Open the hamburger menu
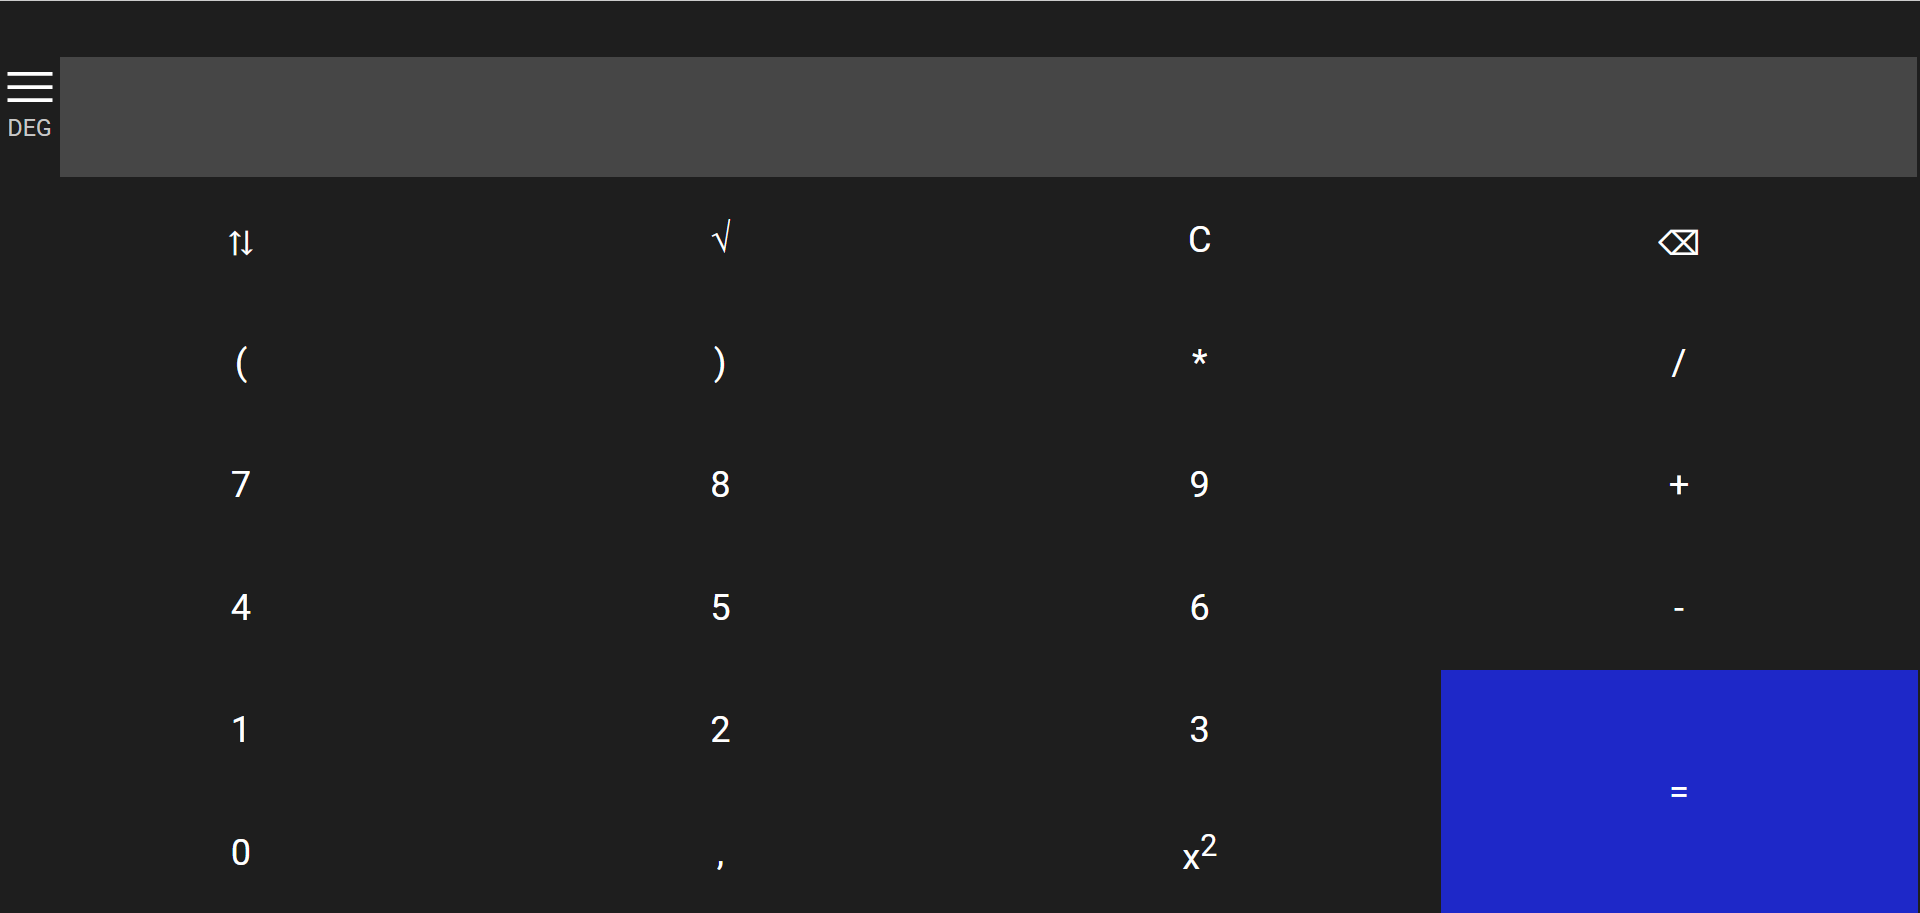This screenshot has width=1920, height=913. pyautogui.click(x=30, y=87)
